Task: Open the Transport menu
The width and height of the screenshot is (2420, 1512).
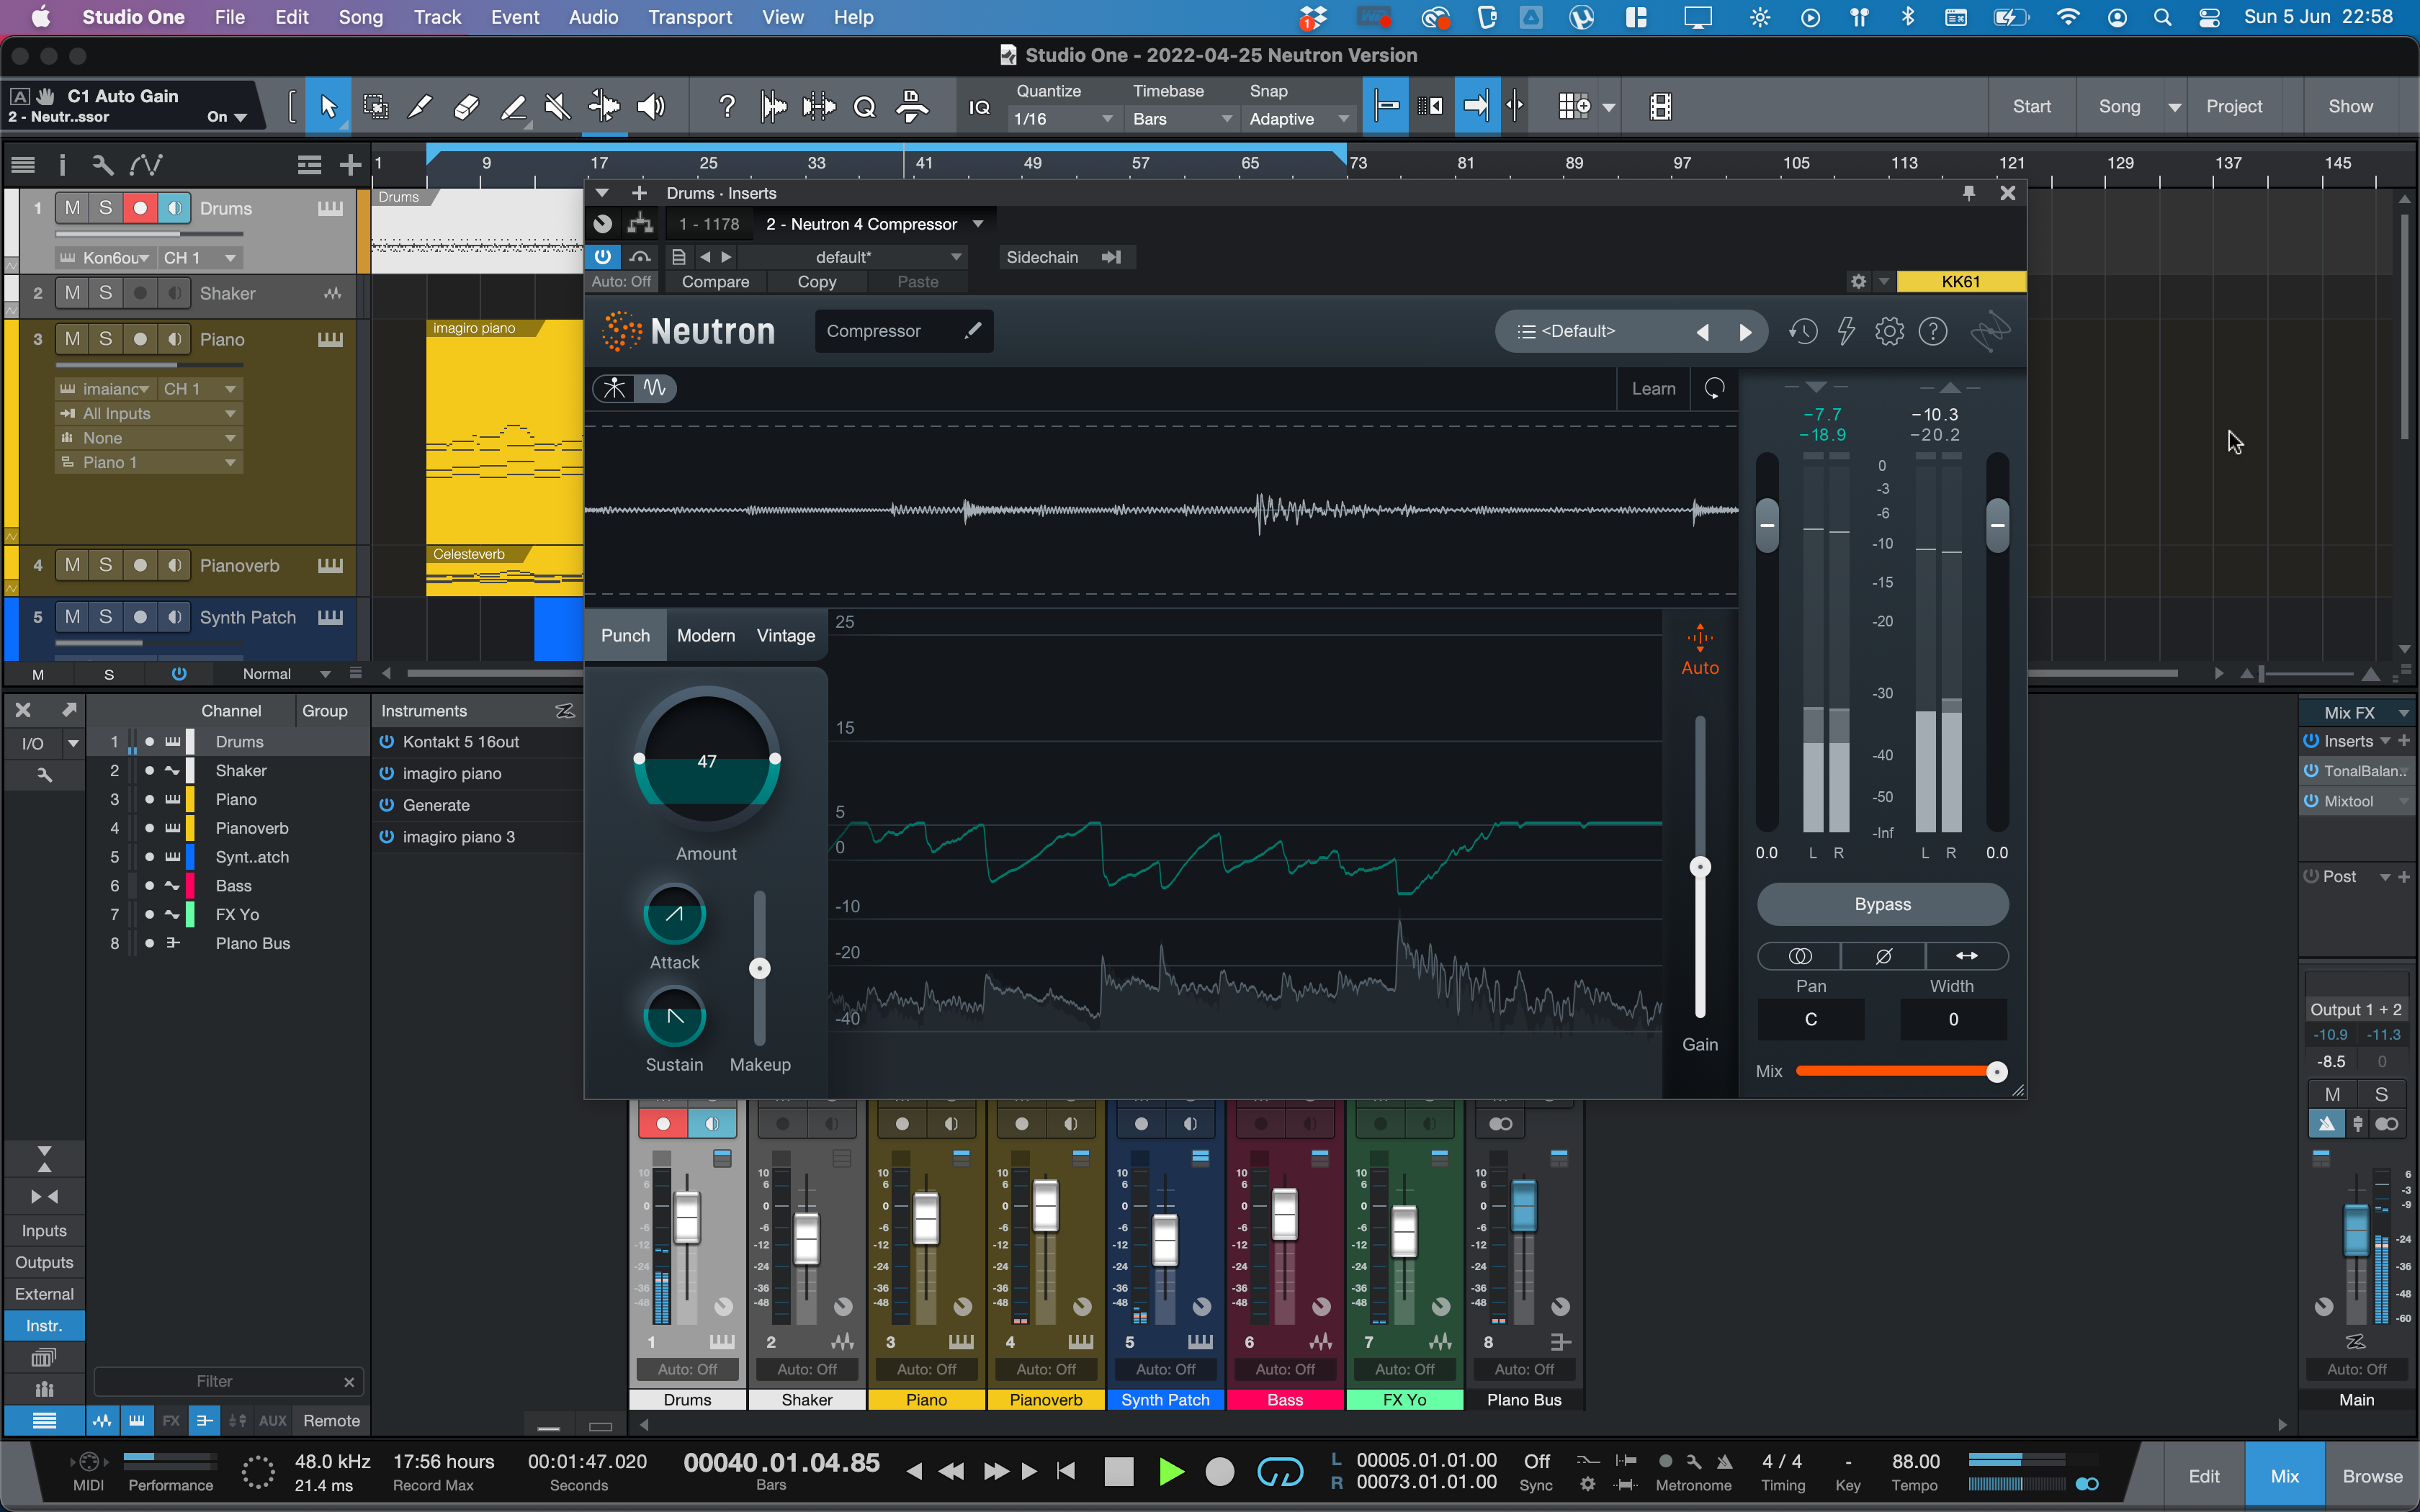Action: coord(689,17)
